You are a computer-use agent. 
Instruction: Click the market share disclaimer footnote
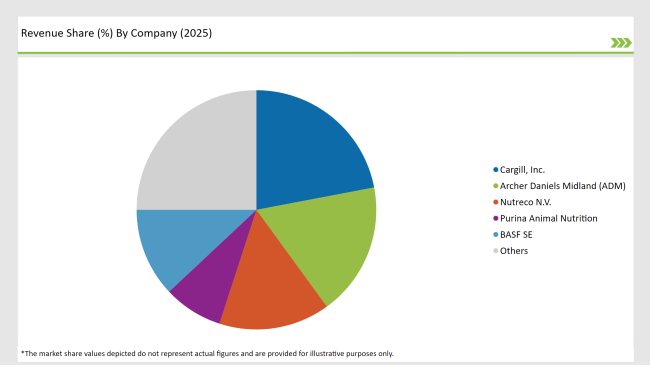coord(207,353)
